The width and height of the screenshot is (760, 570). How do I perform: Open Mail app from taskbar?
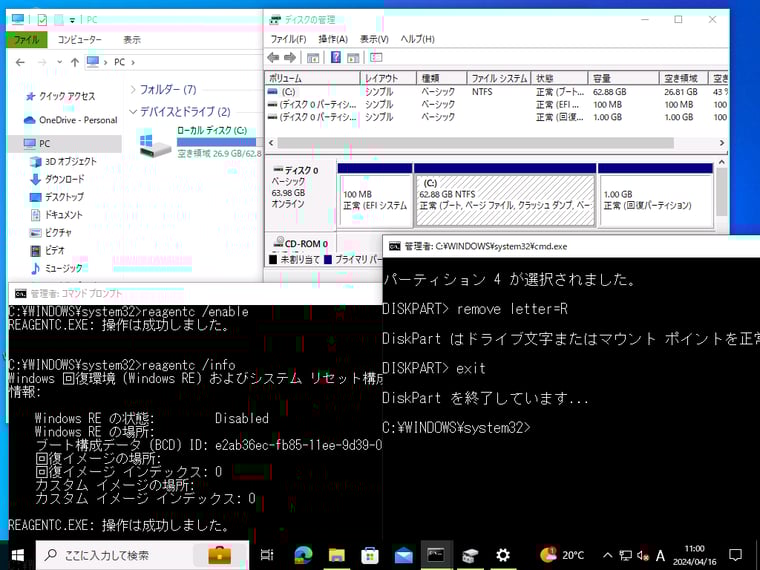(x=403, y=555)
